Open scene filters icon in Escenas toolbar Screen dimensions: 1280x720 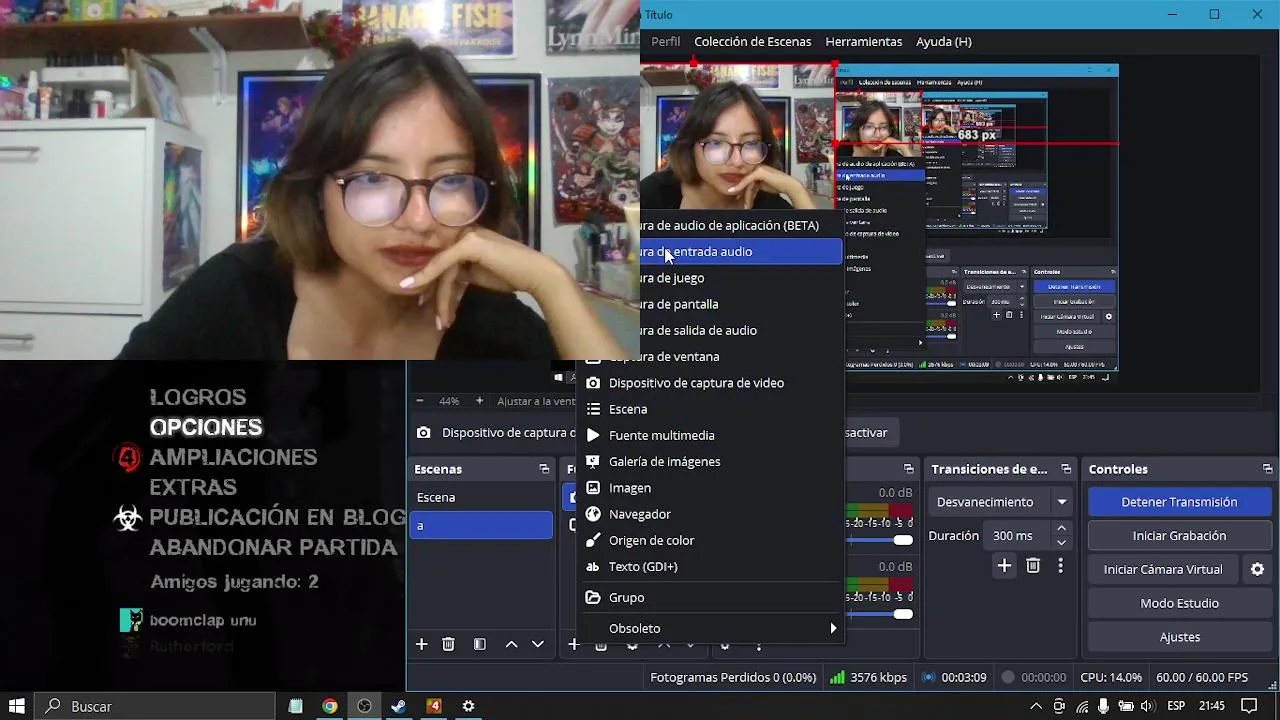(x=480, y=645)
